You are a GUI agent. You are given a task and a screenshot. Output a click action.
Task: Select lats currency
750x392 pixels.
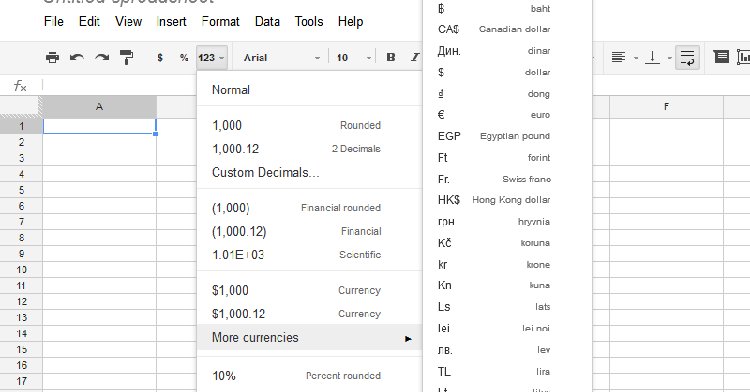[507, 307]
